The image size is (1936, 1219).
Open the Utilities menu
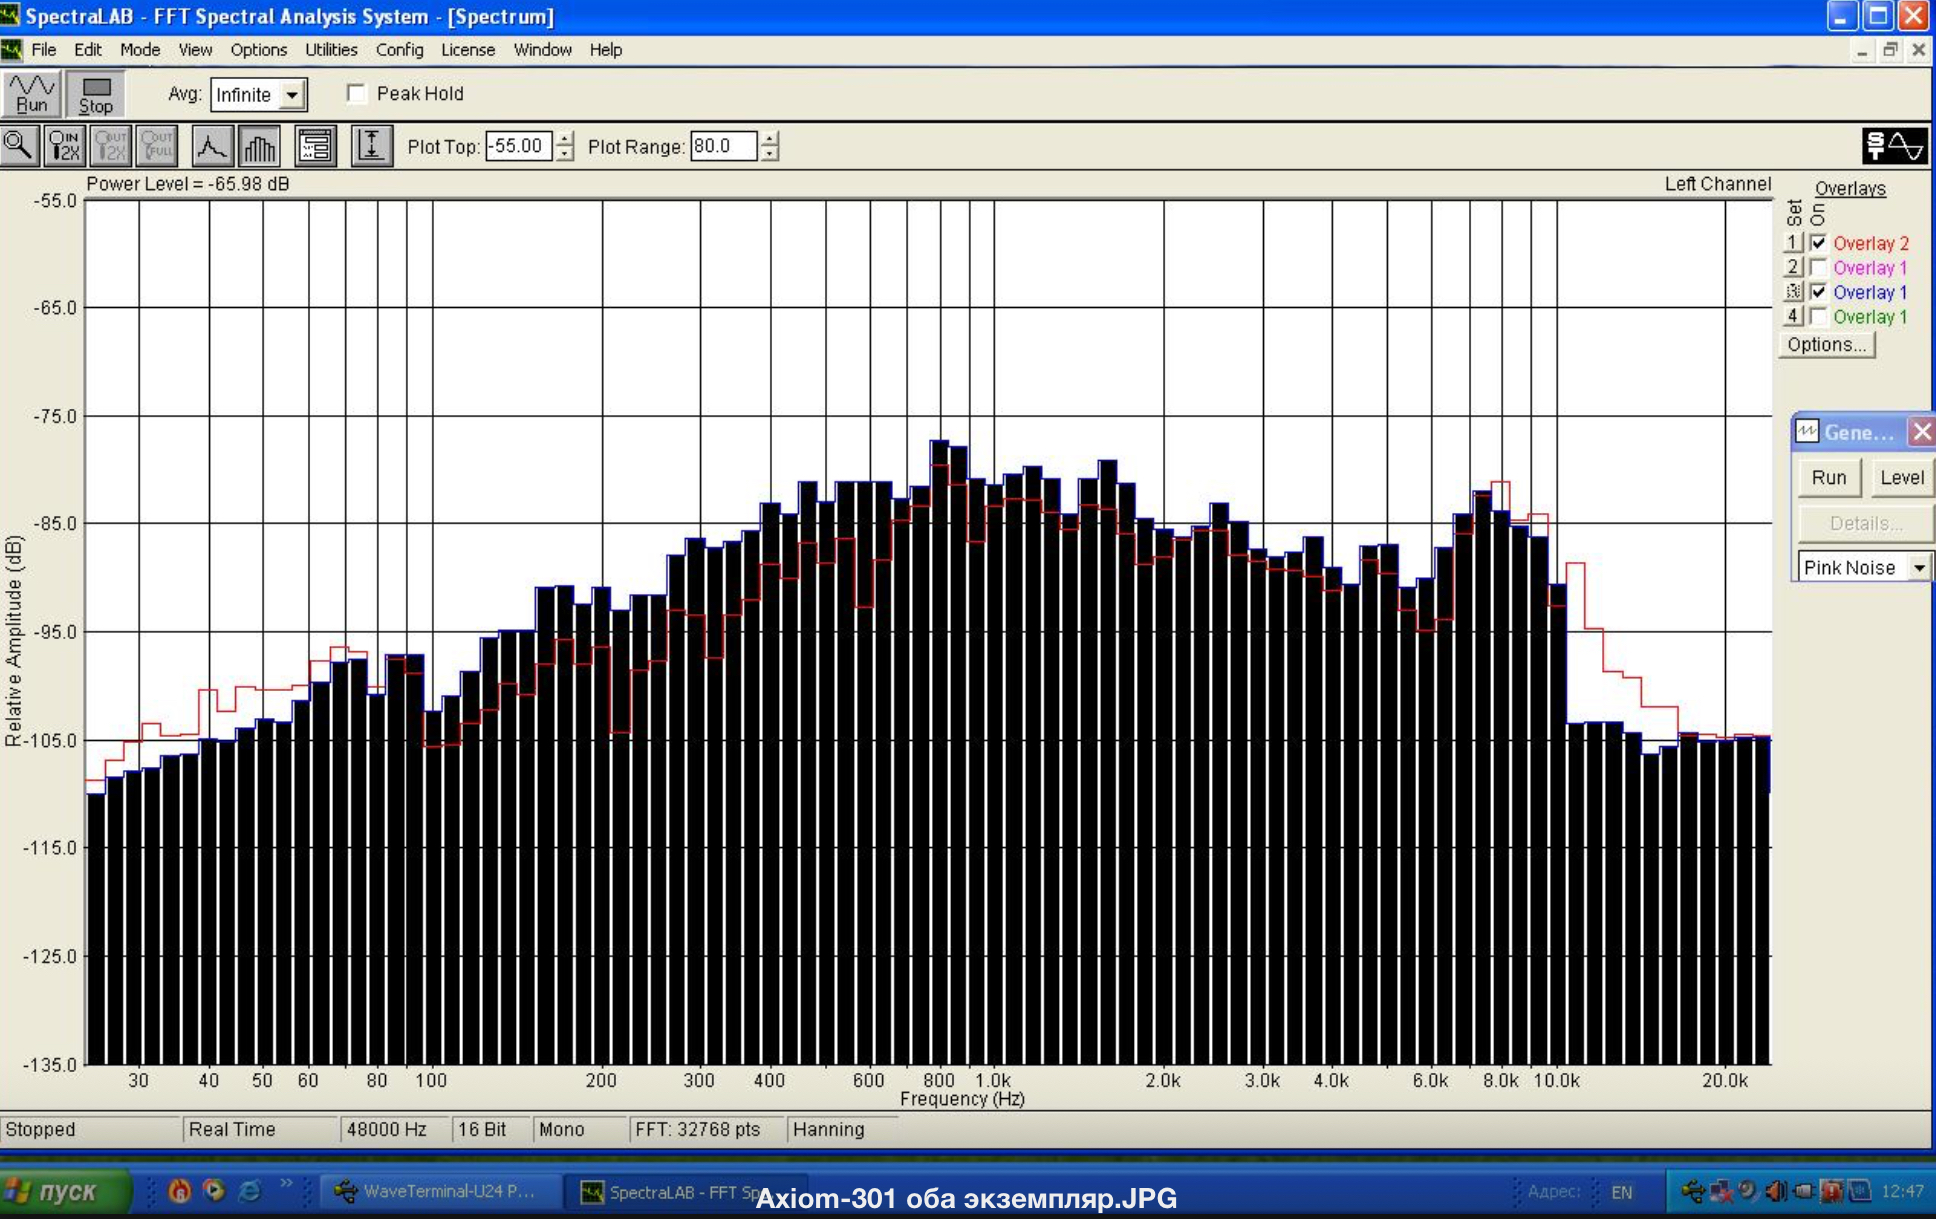pos(330,50)
